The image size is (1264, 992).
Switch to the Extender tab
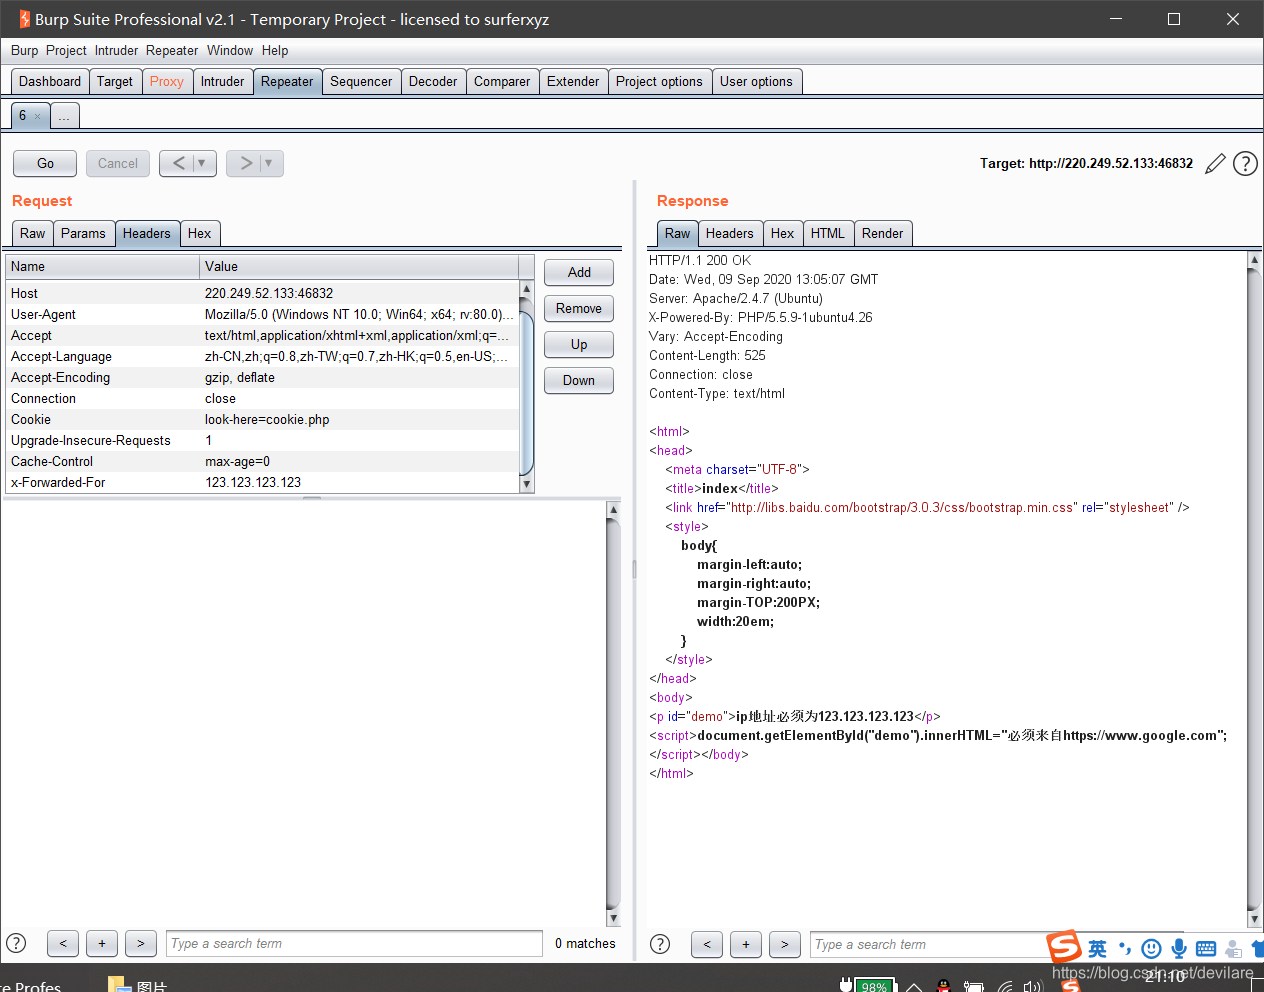pyautogui.click(x=573, y=82)
